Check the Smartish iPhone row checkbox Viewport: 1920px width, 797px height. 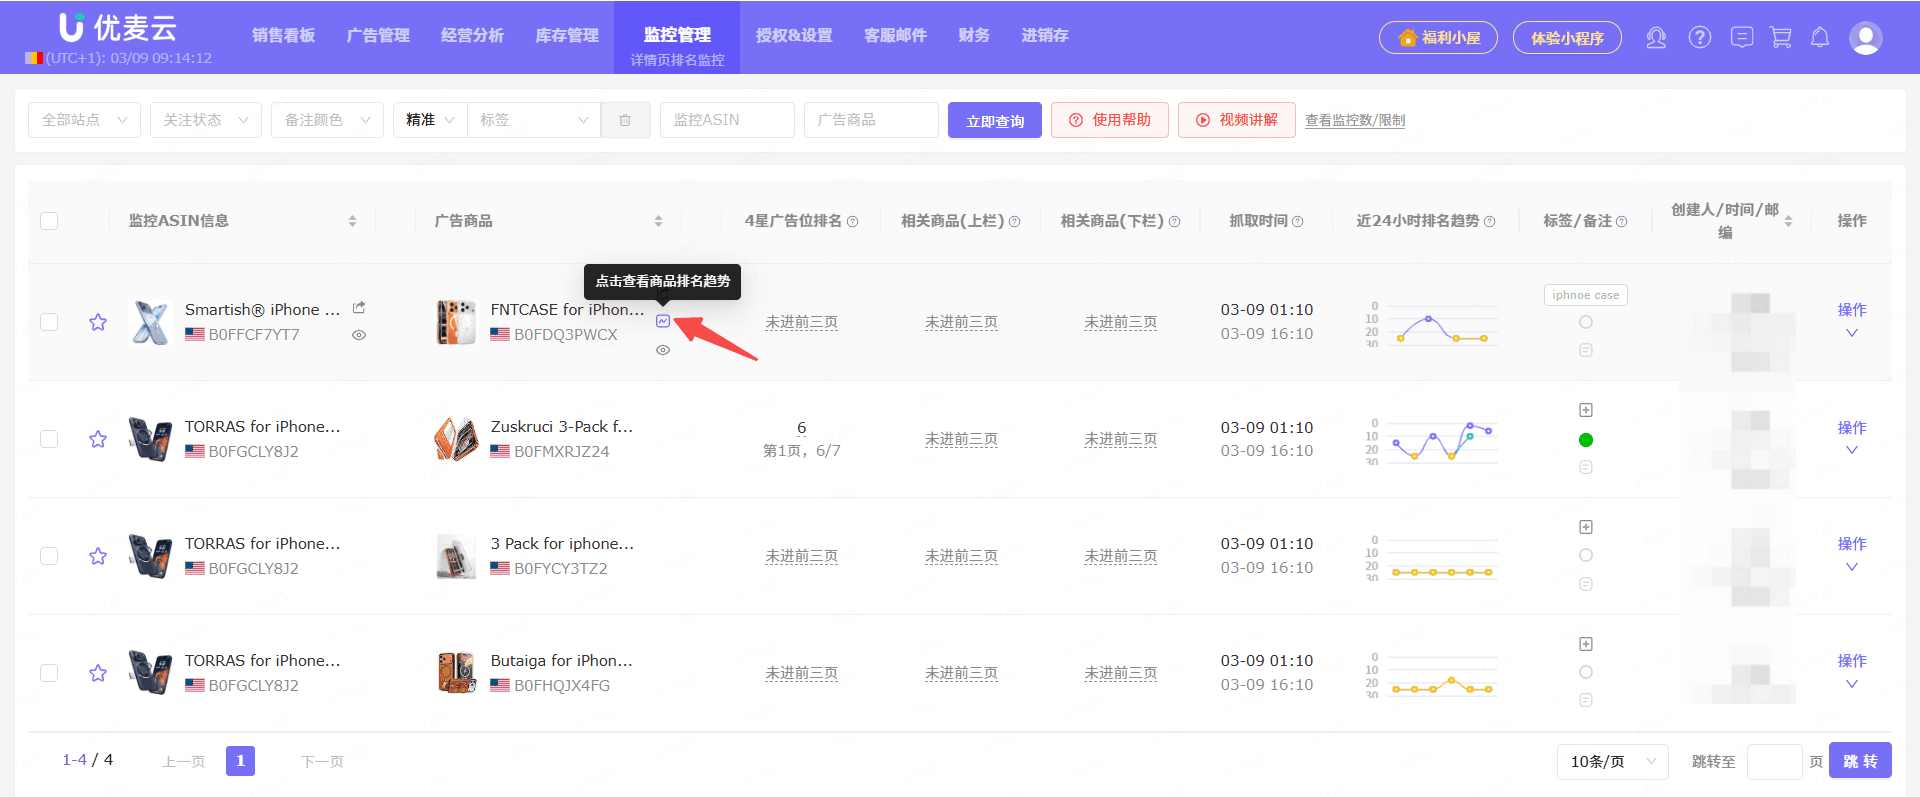tap(49, 322)
